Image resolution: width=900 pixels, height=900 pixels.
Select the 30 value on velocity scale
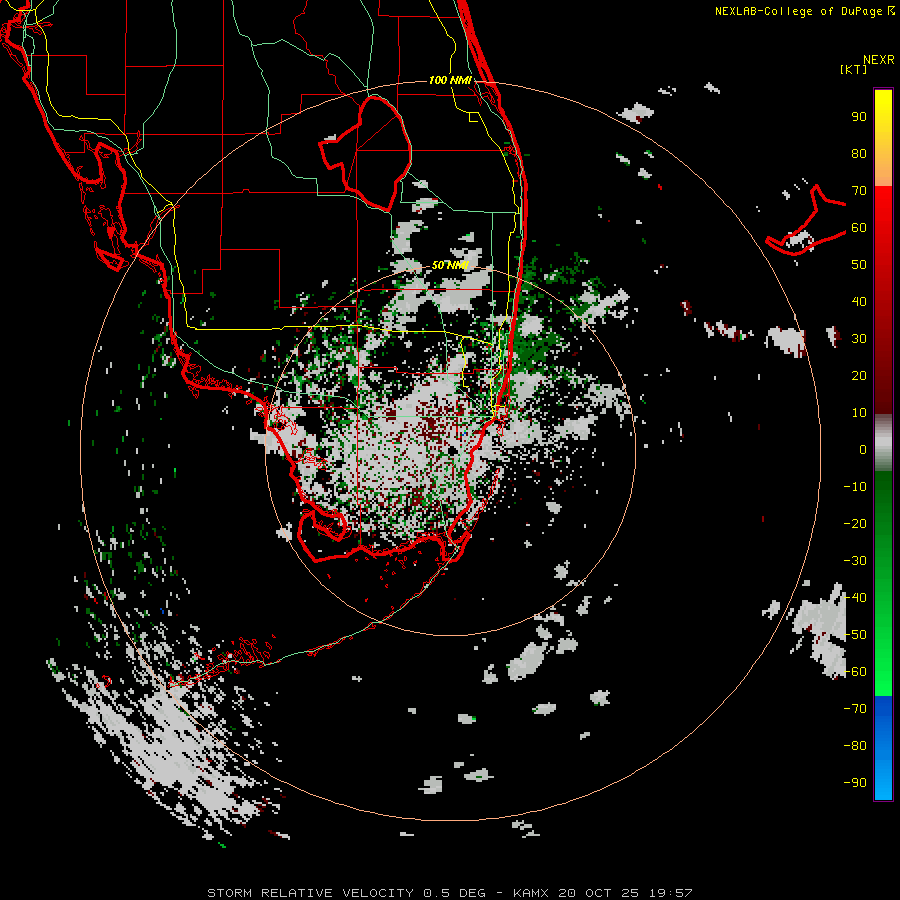pos(859,339)
